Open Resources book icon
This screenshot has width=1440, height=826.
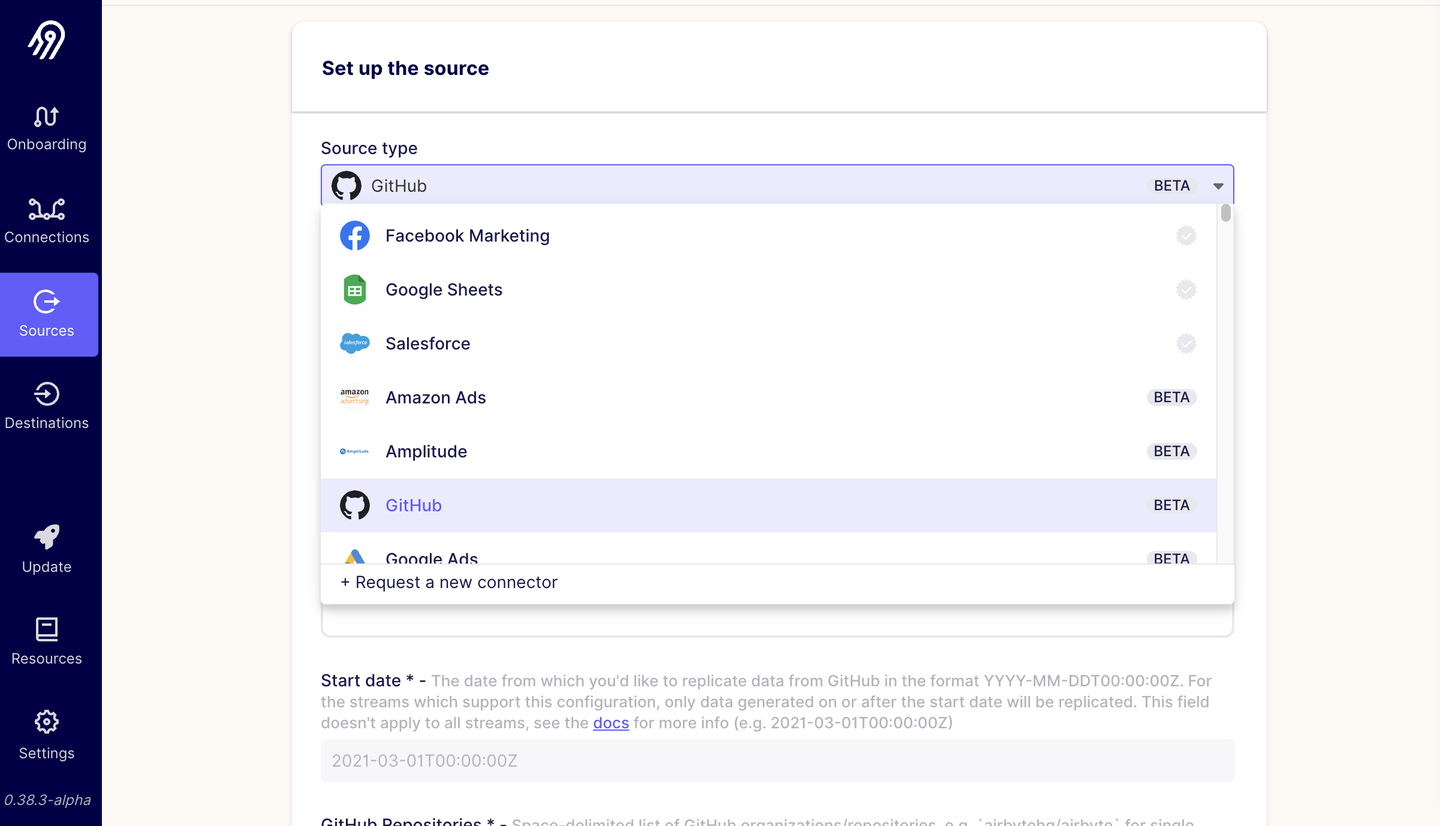(x=46, y=629)
